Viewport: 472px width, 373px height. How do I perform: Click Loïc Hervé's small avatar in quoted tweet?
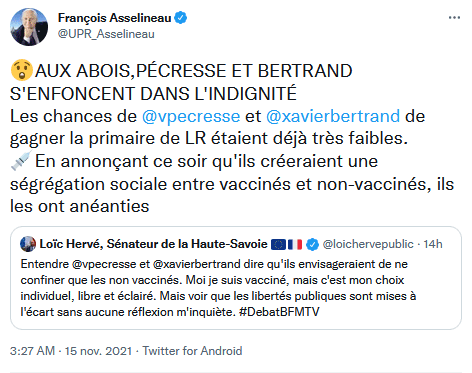point(28,244)
